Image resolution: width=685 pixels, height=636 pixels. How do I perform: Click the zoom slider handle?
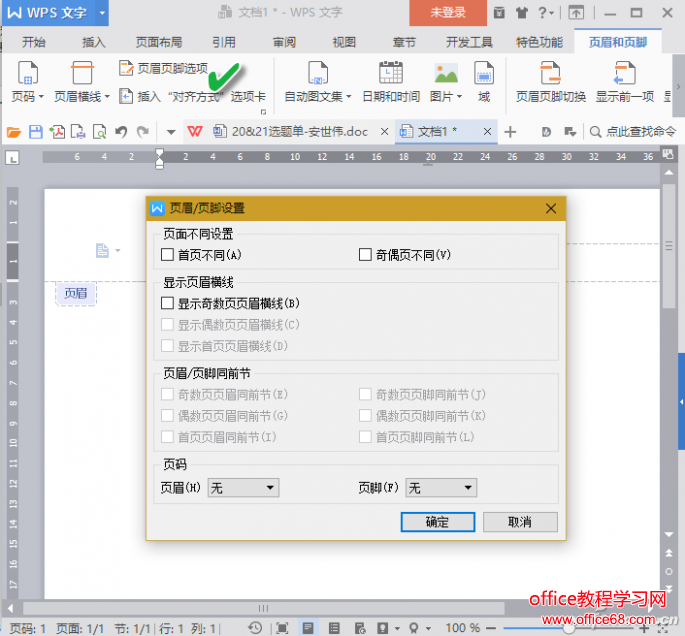[568, 628]
